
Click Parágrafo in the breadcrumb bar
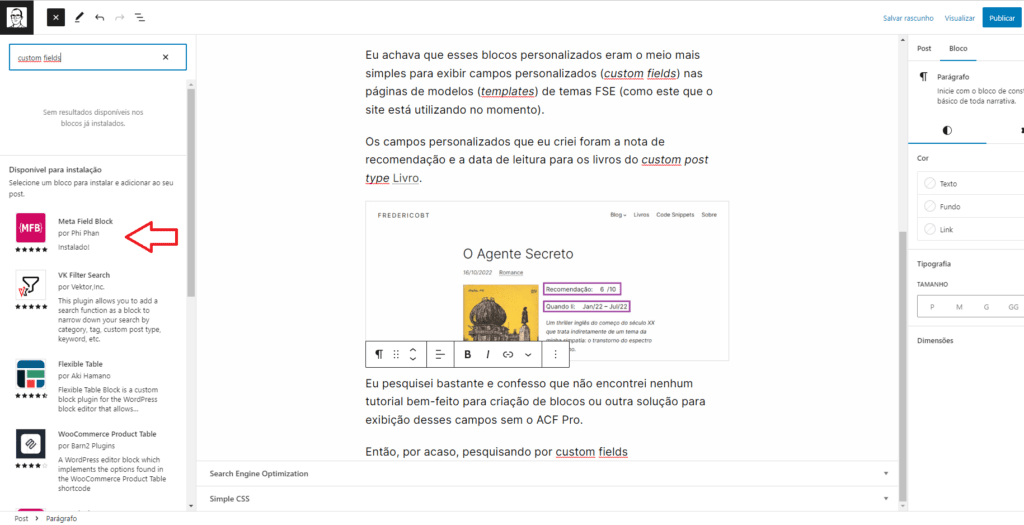[x=61, y=518]
